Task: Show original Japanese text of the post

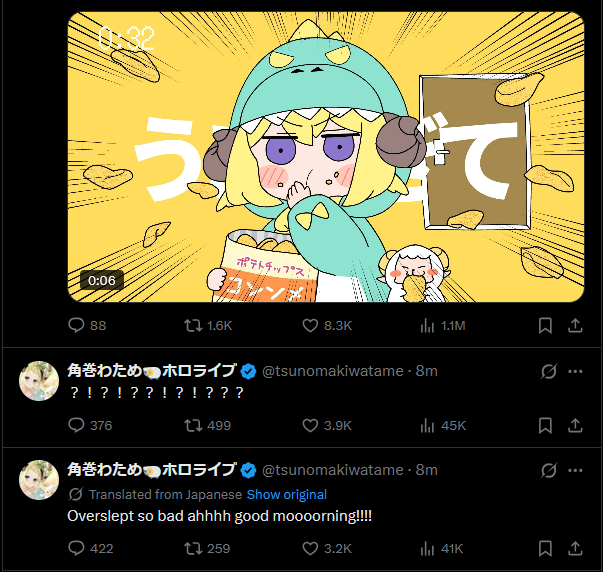Action: pos(287,494)
